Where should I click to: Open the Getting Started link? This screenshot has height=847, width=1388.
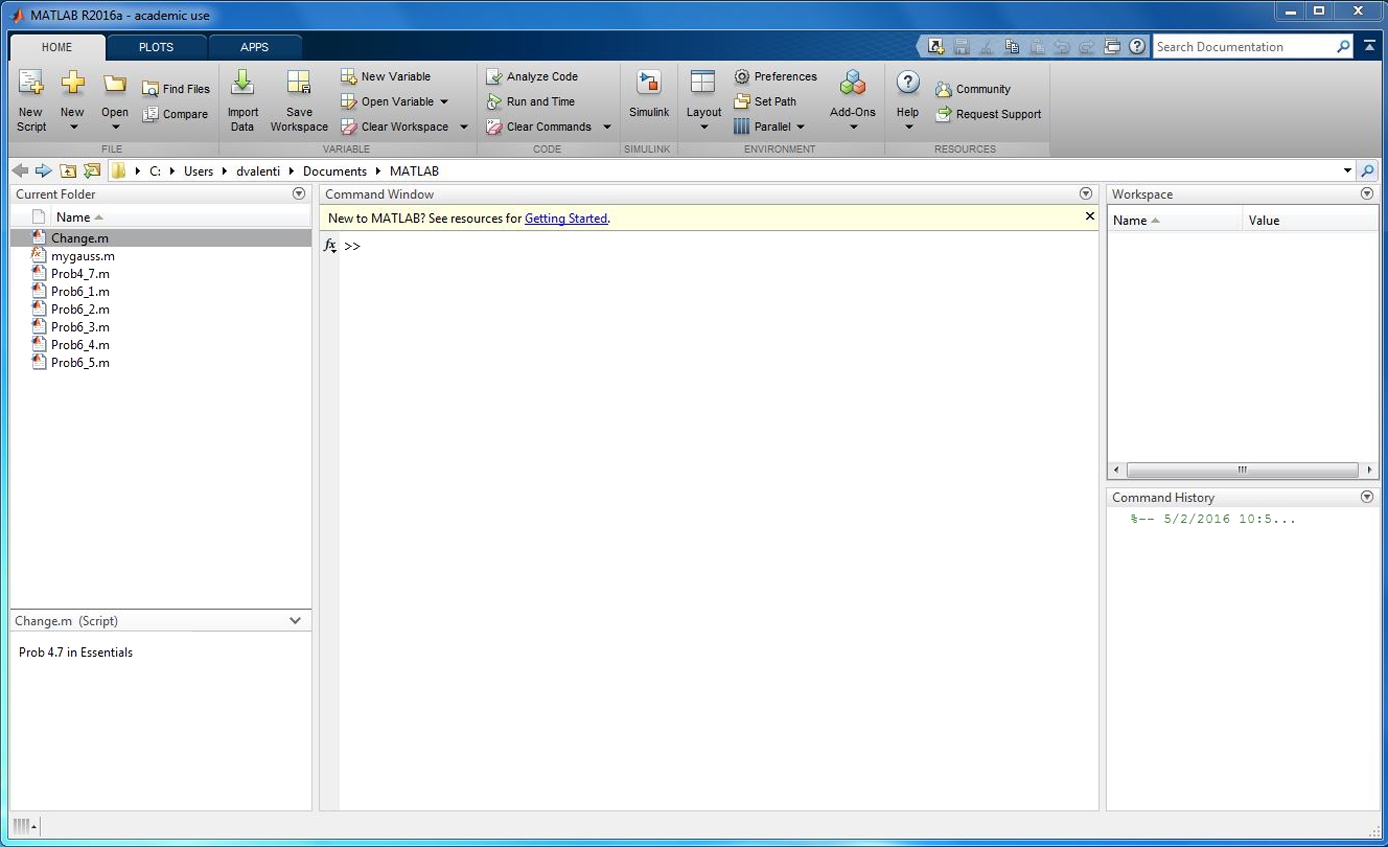[566, 218]
